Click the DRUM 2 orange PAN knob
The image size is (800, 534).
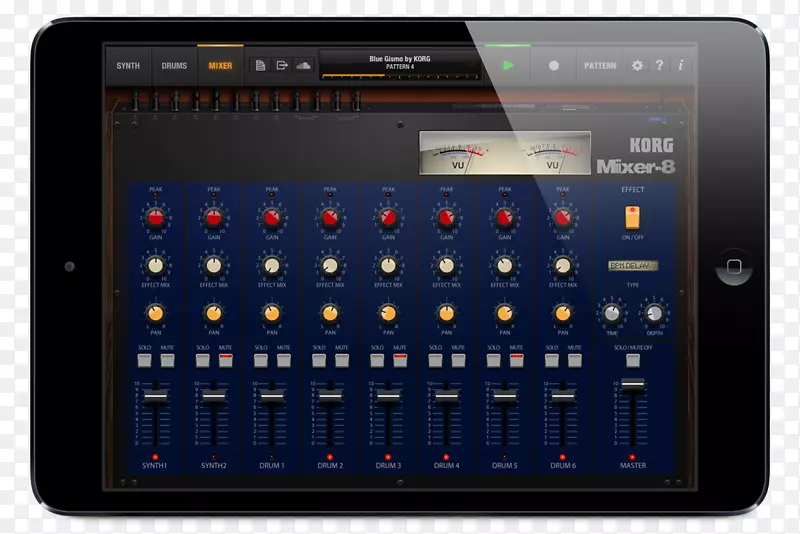point(330,313)
